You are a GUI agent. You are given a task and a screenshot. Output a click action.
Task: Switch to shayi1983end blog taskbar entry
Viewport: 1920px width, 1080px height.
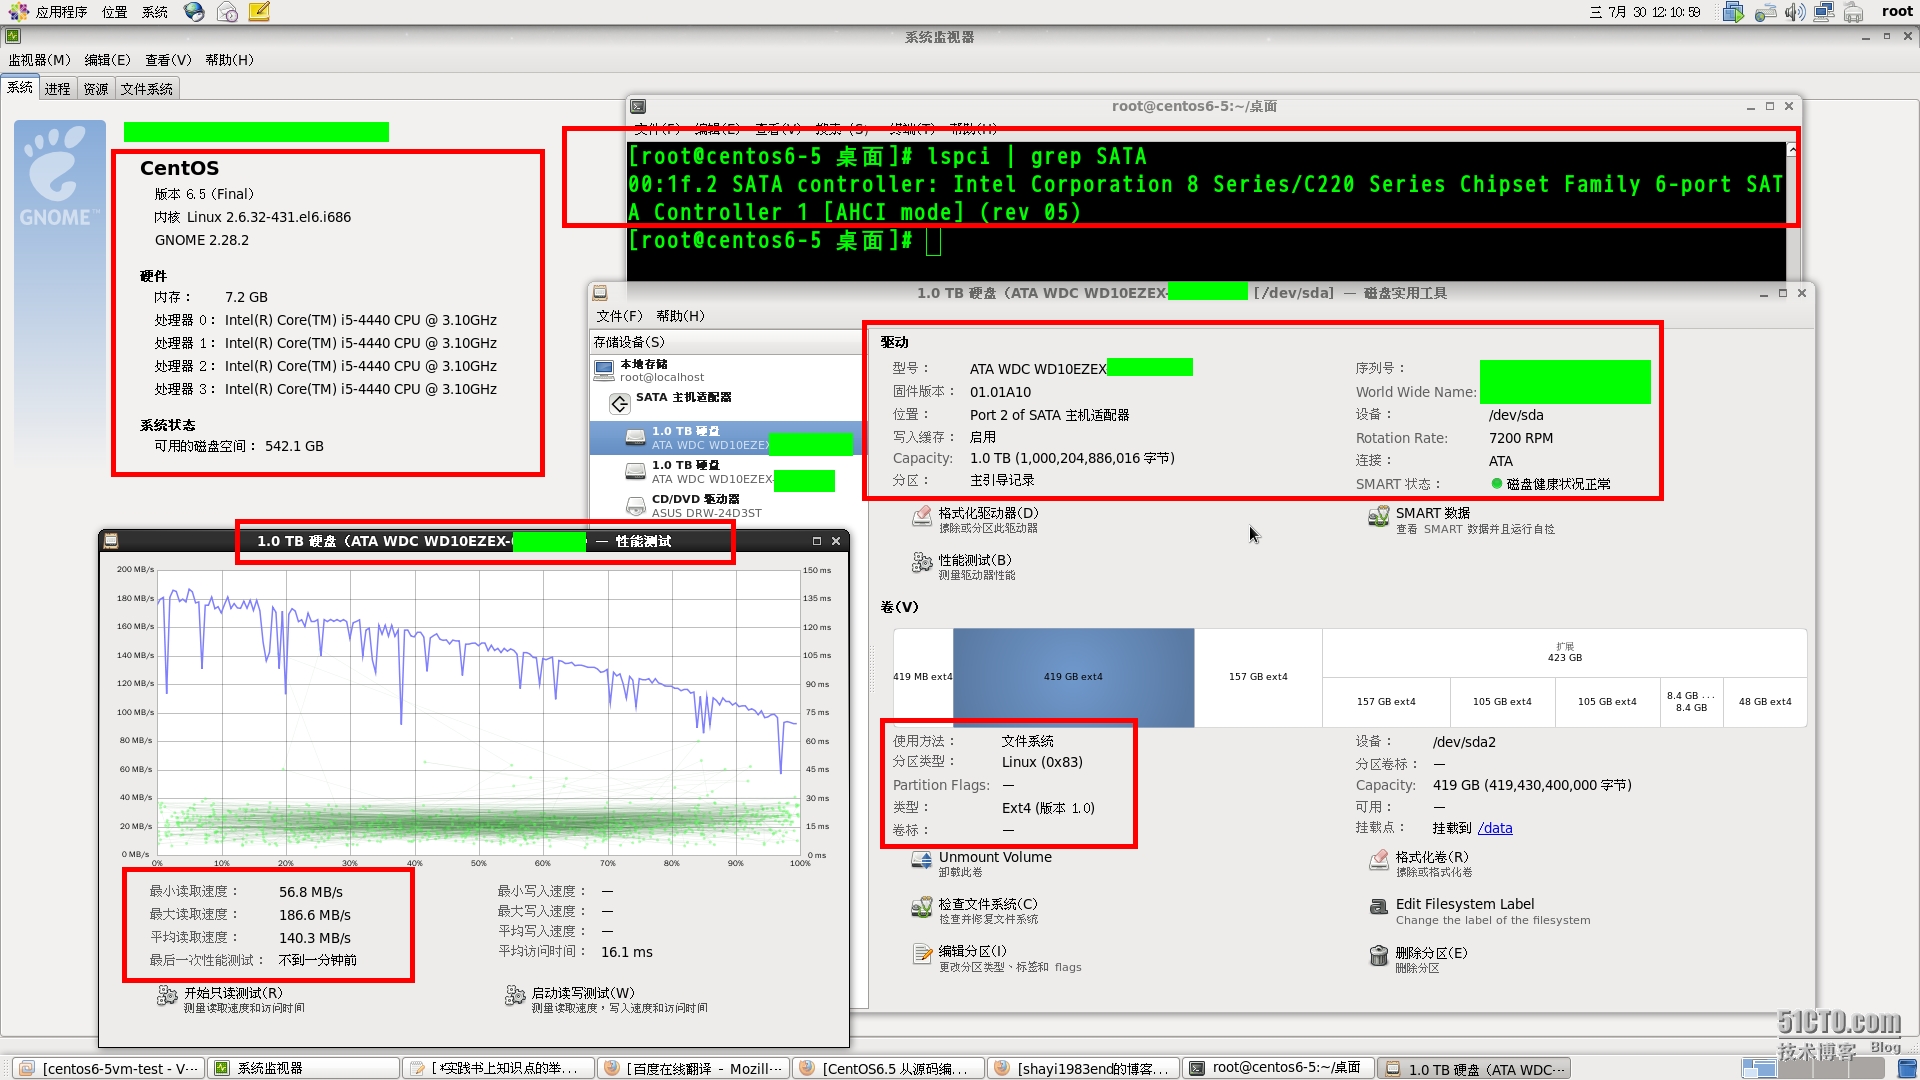[1083, 1068]
